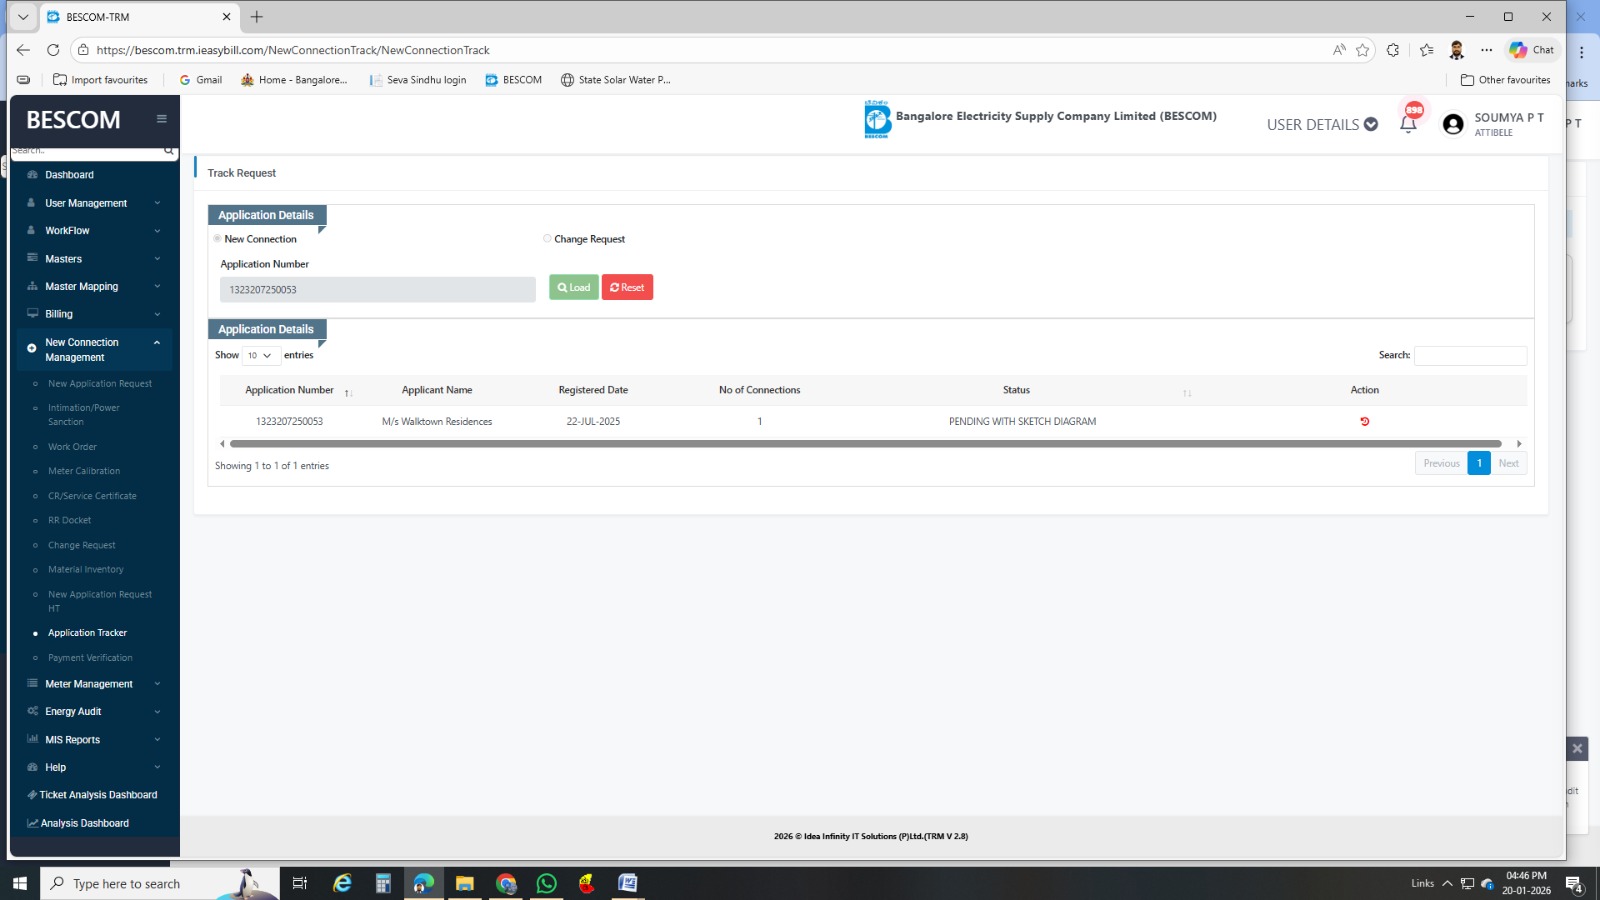The height and width of the screenshot is (900, 1600).
Task: Expand the User Management sidebar menu
Action: click(x=94, y=203)
